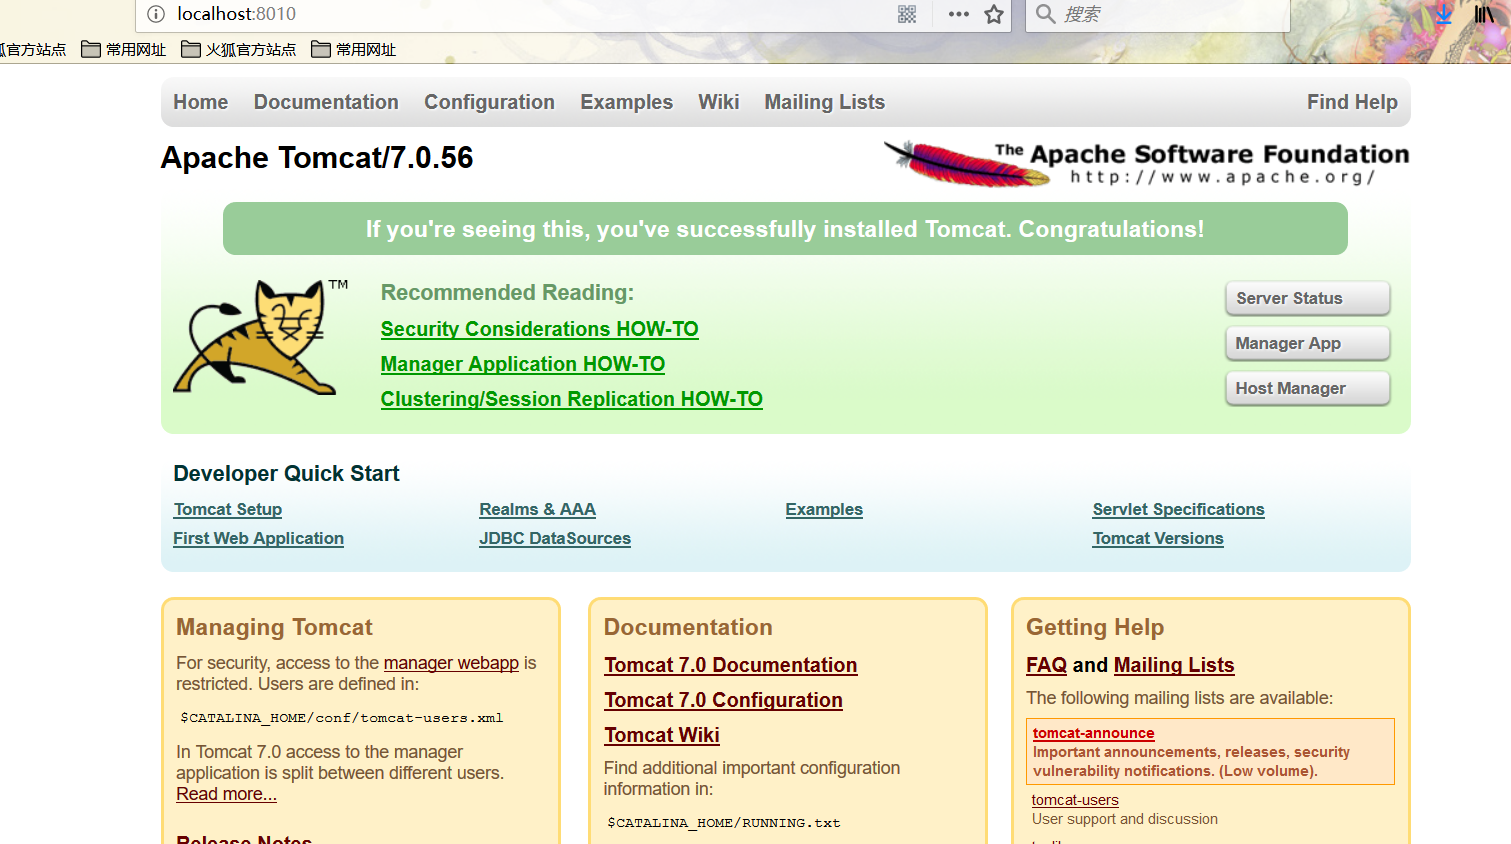Image resolution: width=1511 pixels, height=844 pixels.
Task: Click the Tomcat cat logo image
Action: coord(259,337)
